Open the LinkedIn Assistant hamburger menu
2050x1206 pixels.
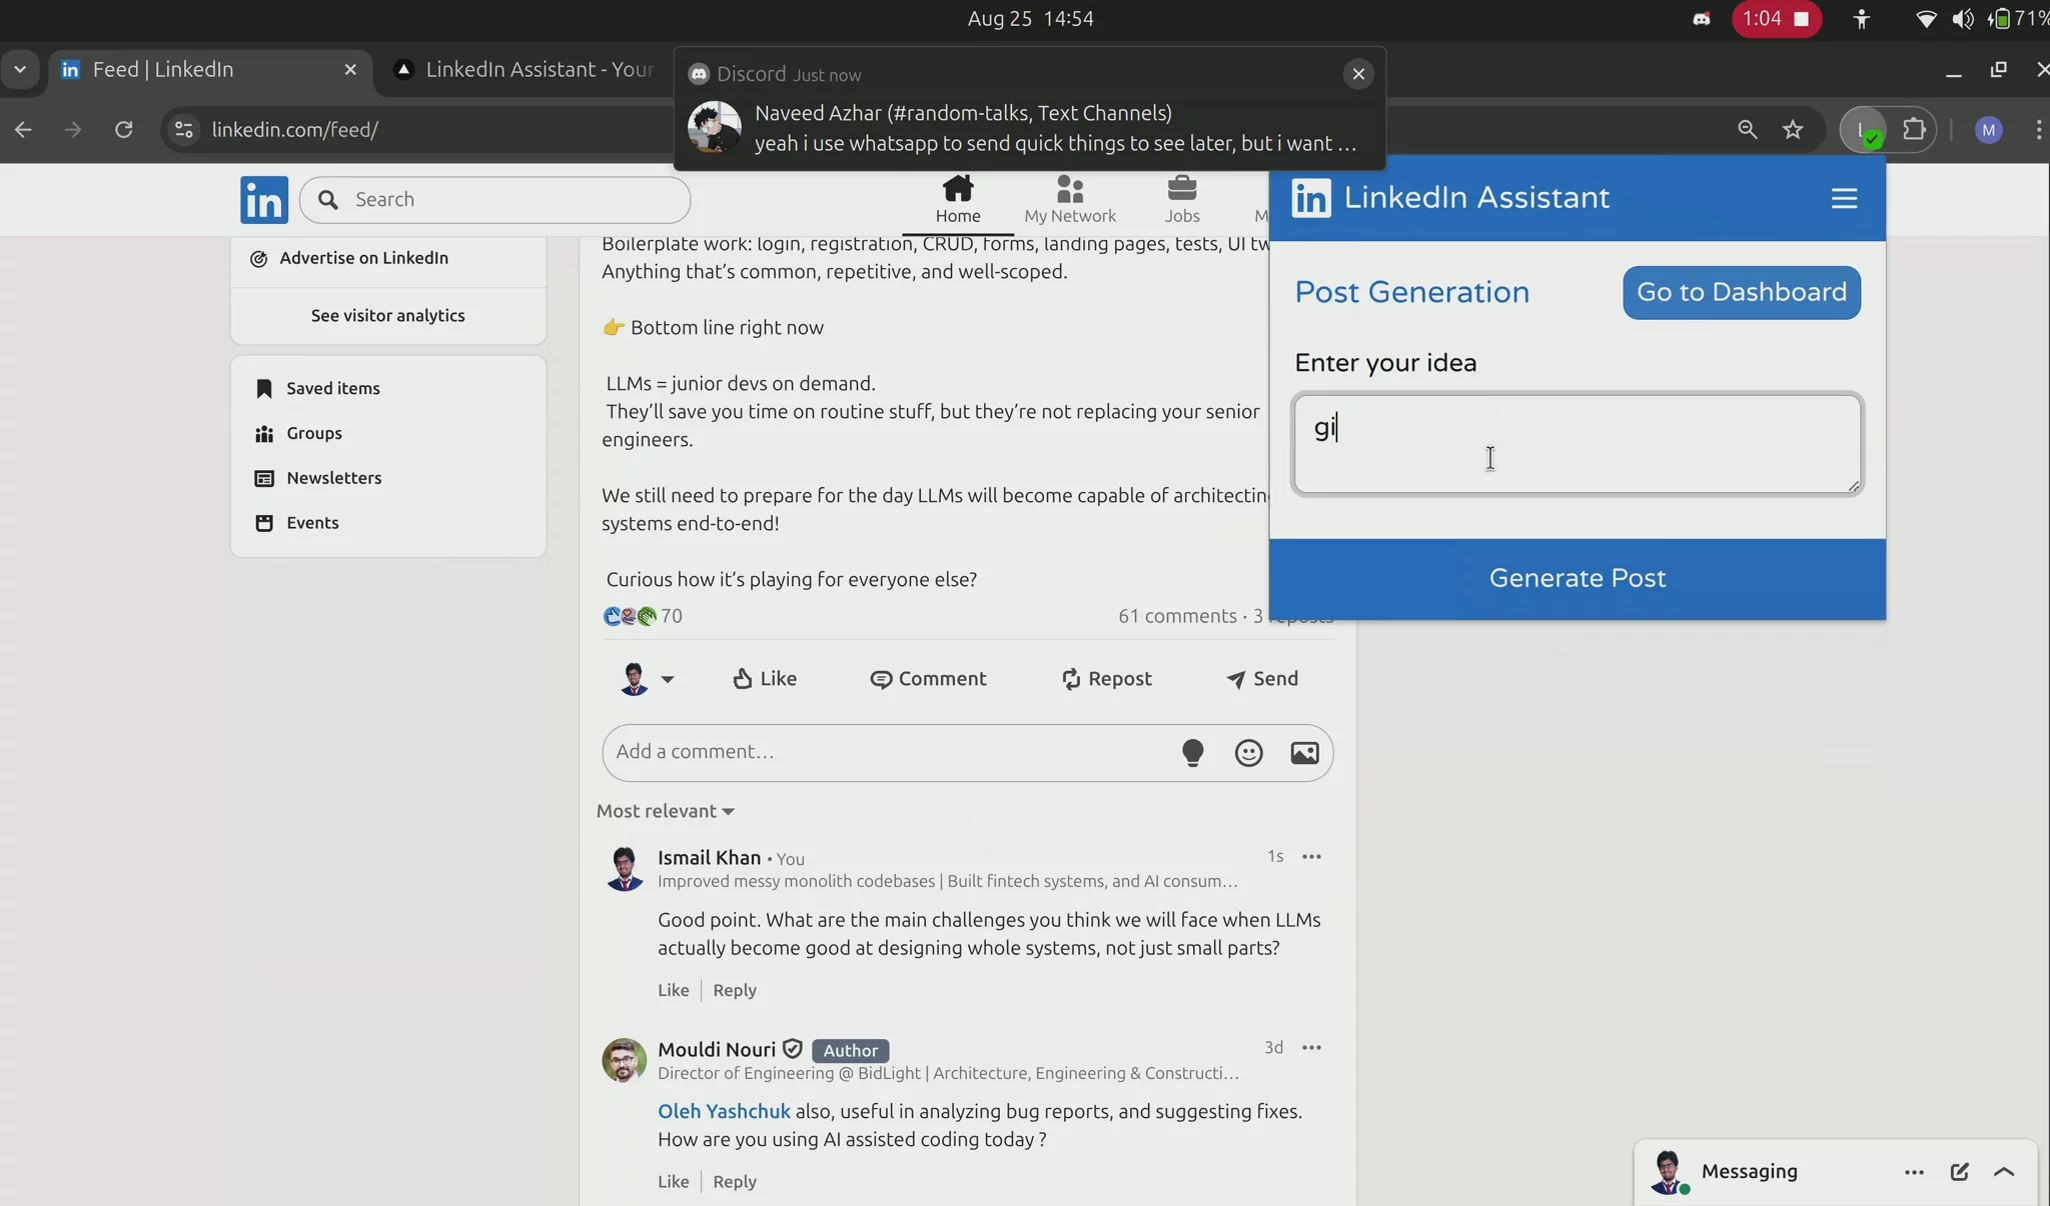coord(1845,197)
